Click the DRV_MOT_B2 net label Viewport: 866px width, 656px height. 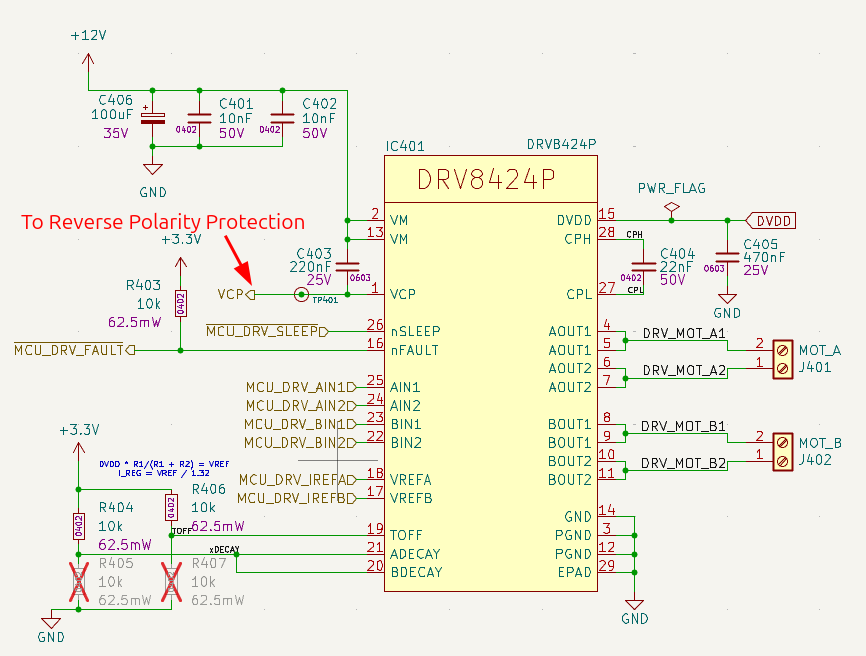(683, 463)
